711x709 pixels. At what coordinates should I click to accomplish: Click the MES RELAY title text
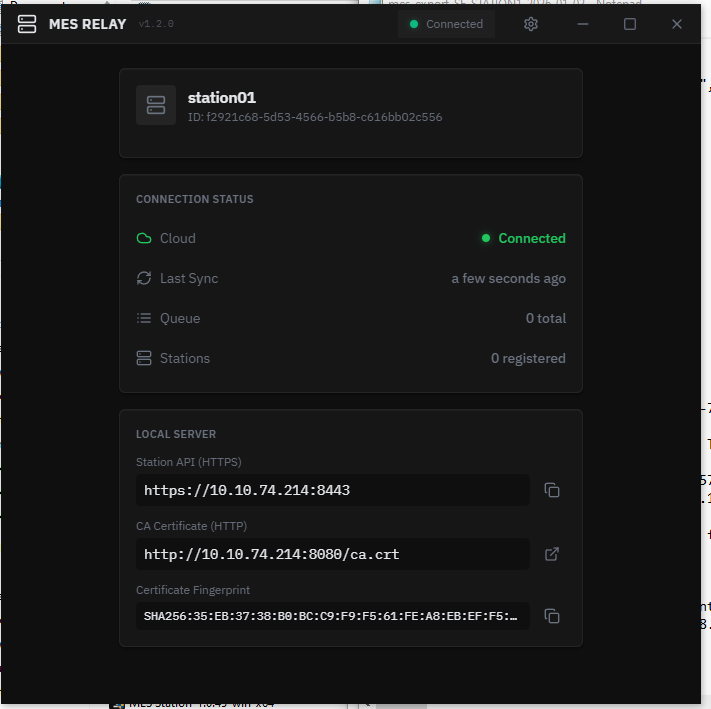click(x=88, y=24)
